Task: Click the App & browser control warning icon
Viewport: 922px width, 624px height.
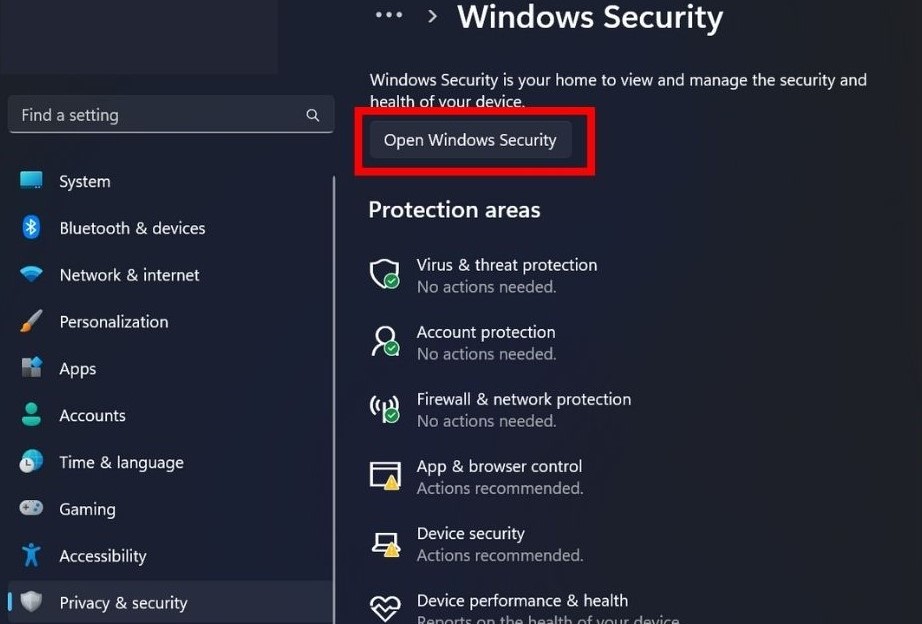Action: pyautogui.click(x=384, y=475)
